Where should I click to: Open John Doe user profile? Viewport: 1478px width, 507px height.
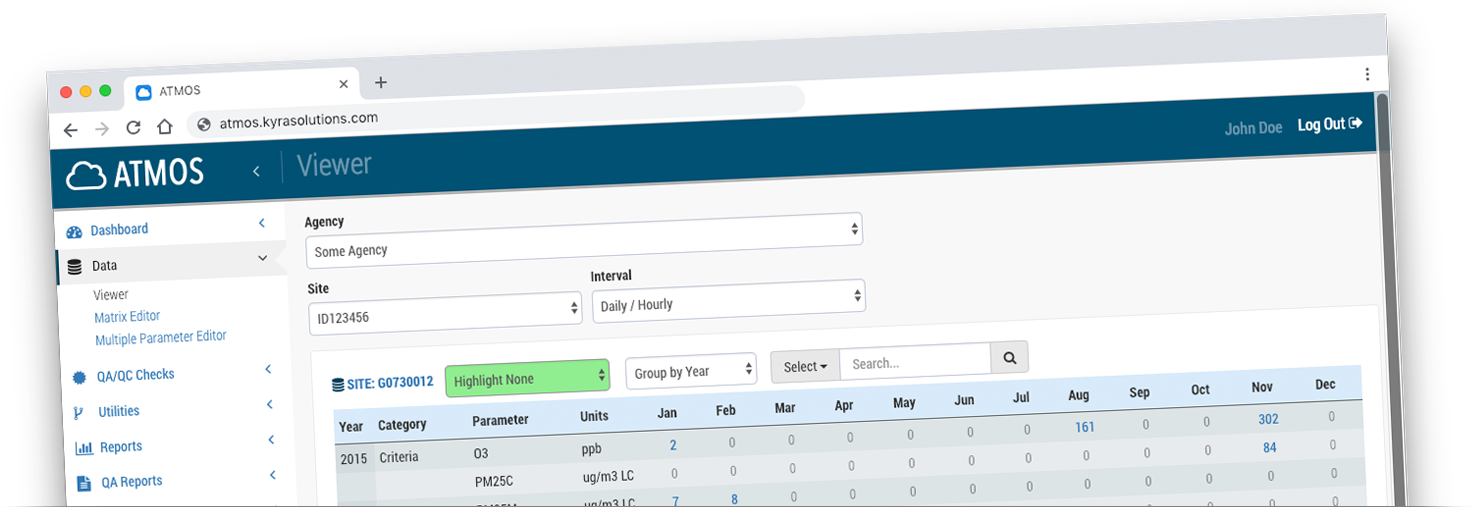1253,128
